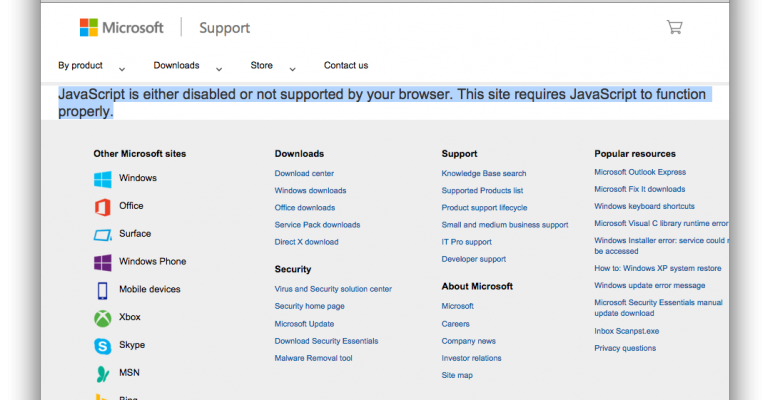770x400 pixels.
Task: Open Security home page link
Action: pos(309,306)
